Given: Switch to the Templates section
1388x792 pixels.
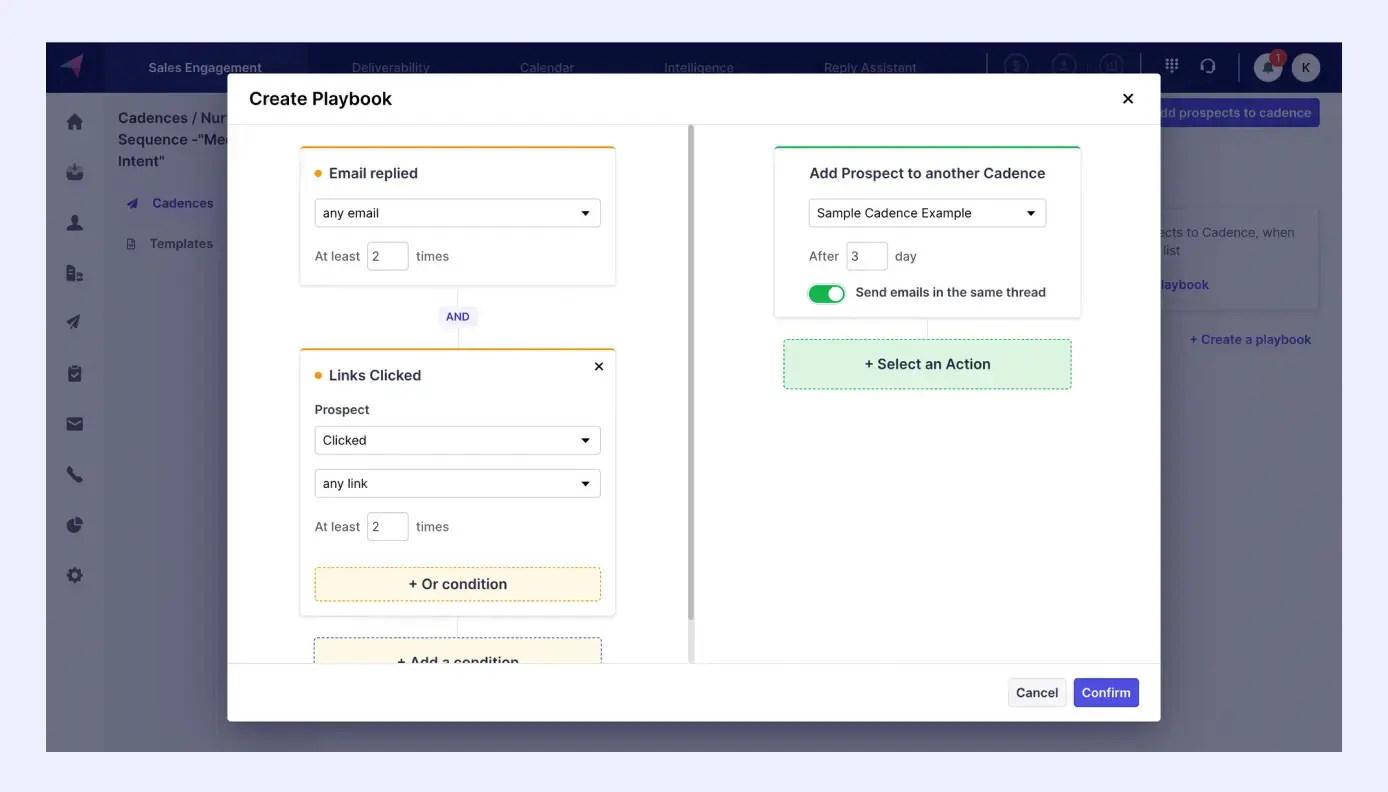Looking at the screenshot, I should point(181,243).
